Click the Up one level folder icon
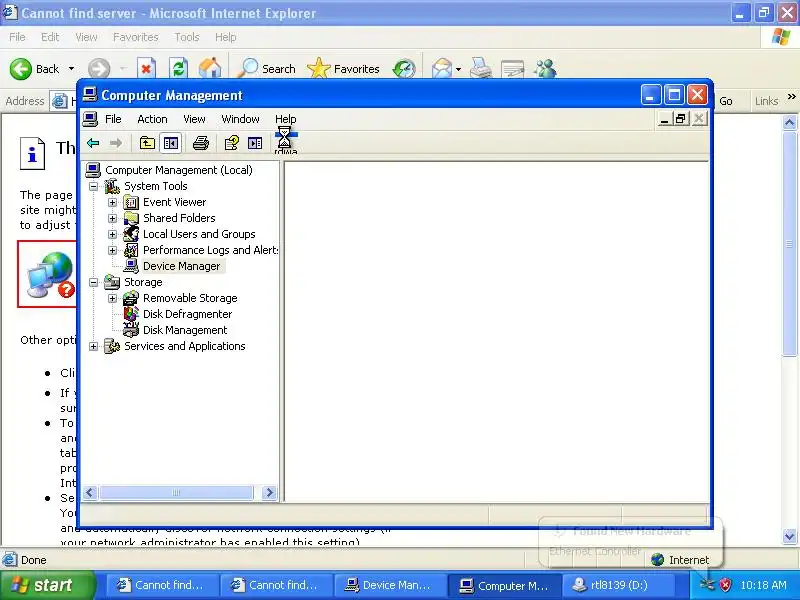Screen dimensions: 800x600 click(147, 143)
